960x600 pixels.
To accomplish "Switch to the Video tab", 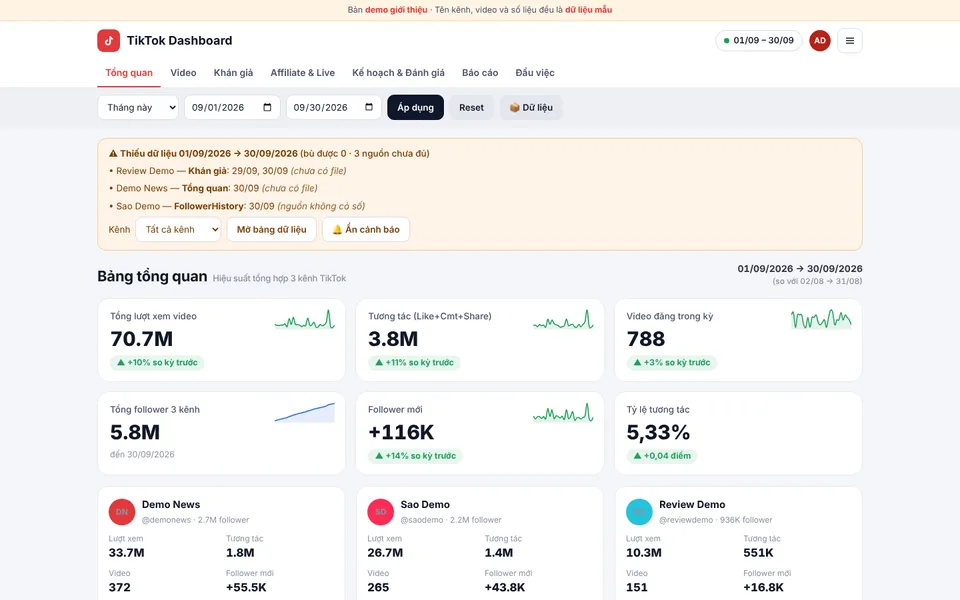I will (x=183, y=73).
